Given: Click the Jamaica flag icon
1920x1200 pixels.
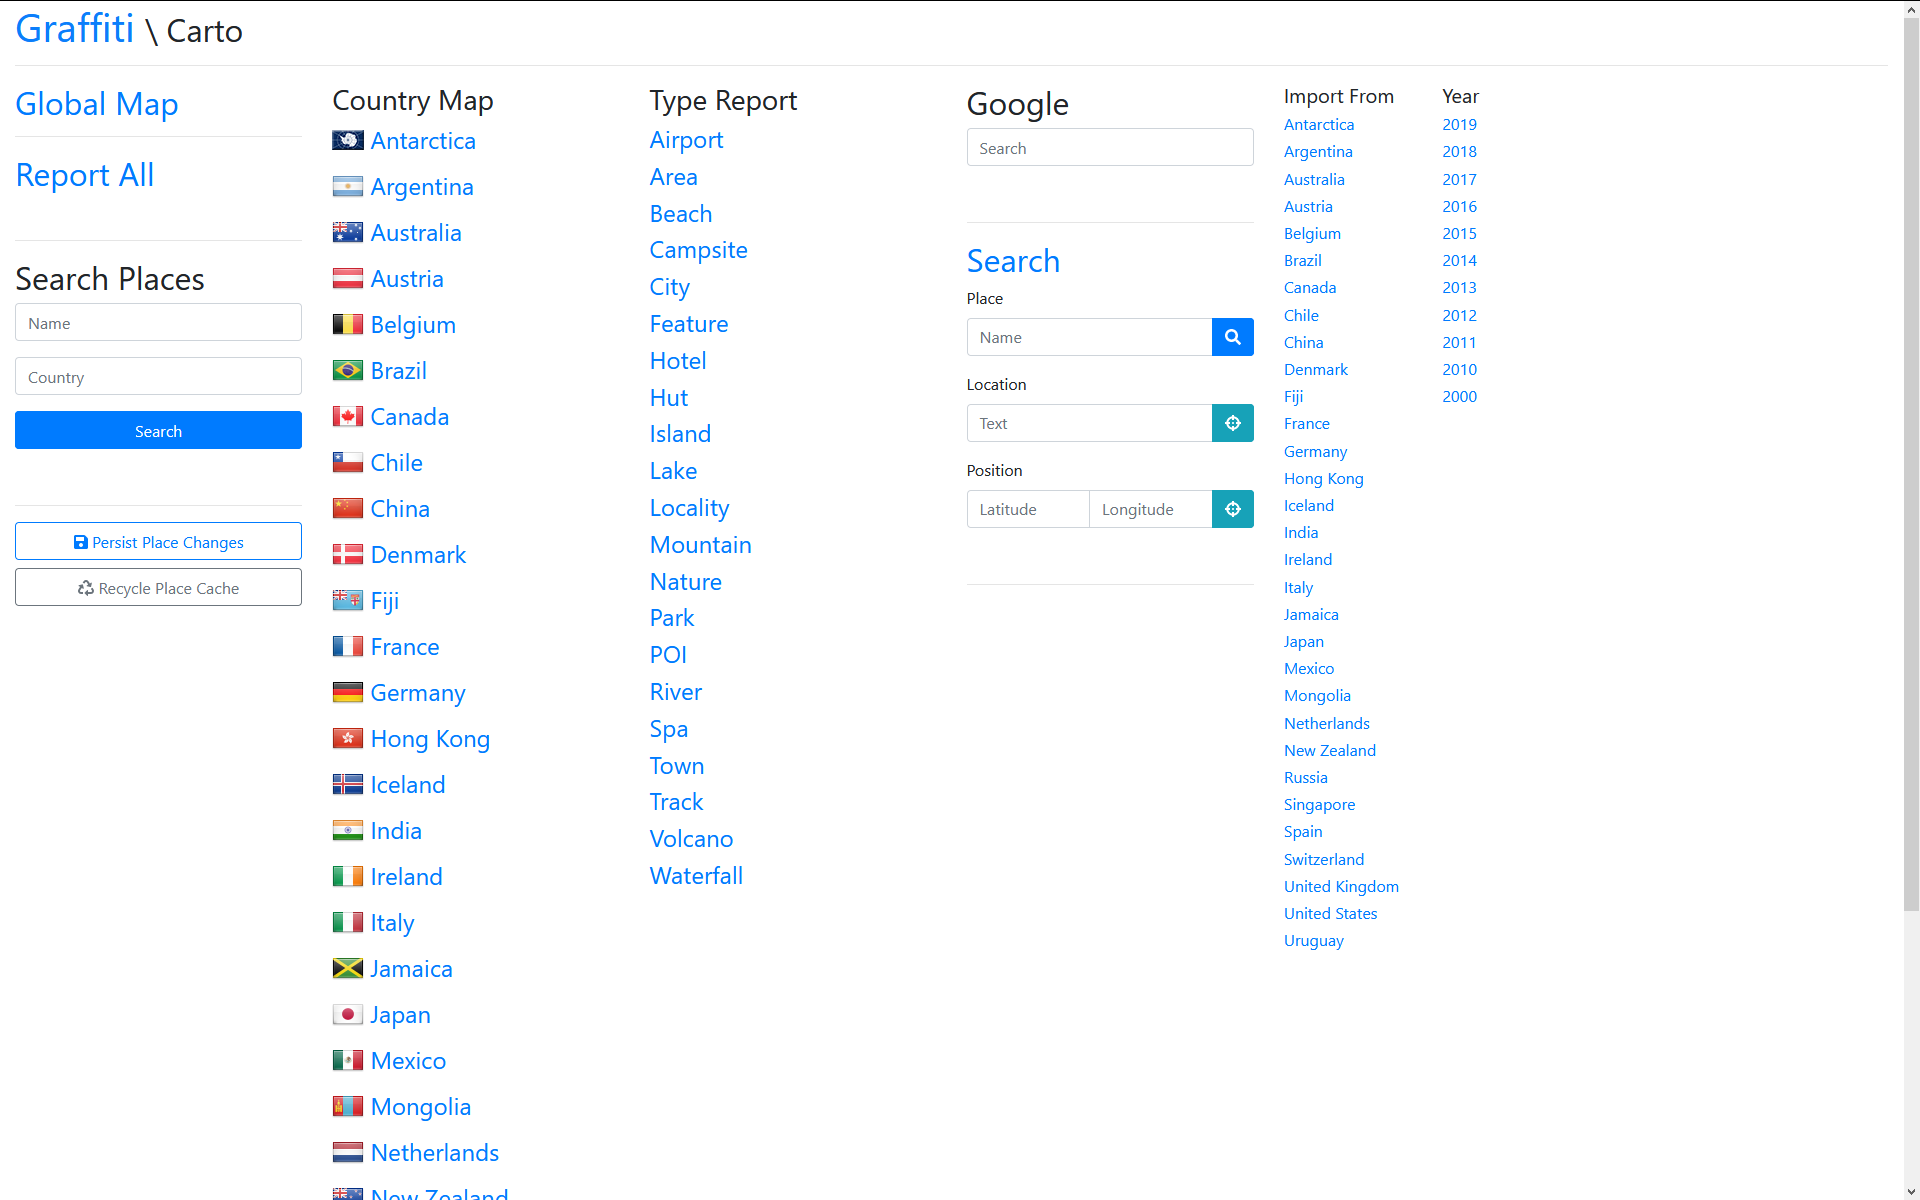Looking at the screenshot, I should point(347,969).
